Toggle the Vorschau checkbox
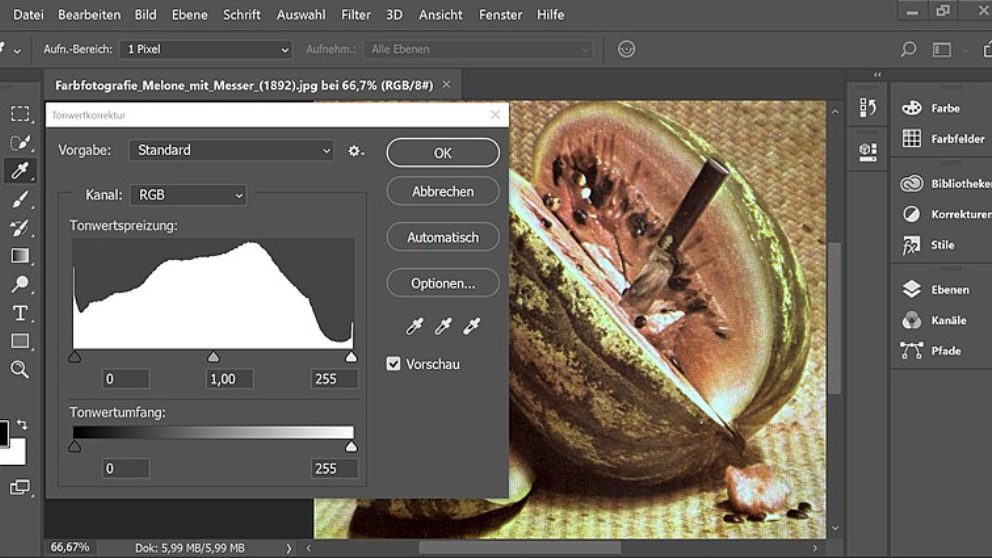Screen dimensions: 992x558 [x=394, y=364]
